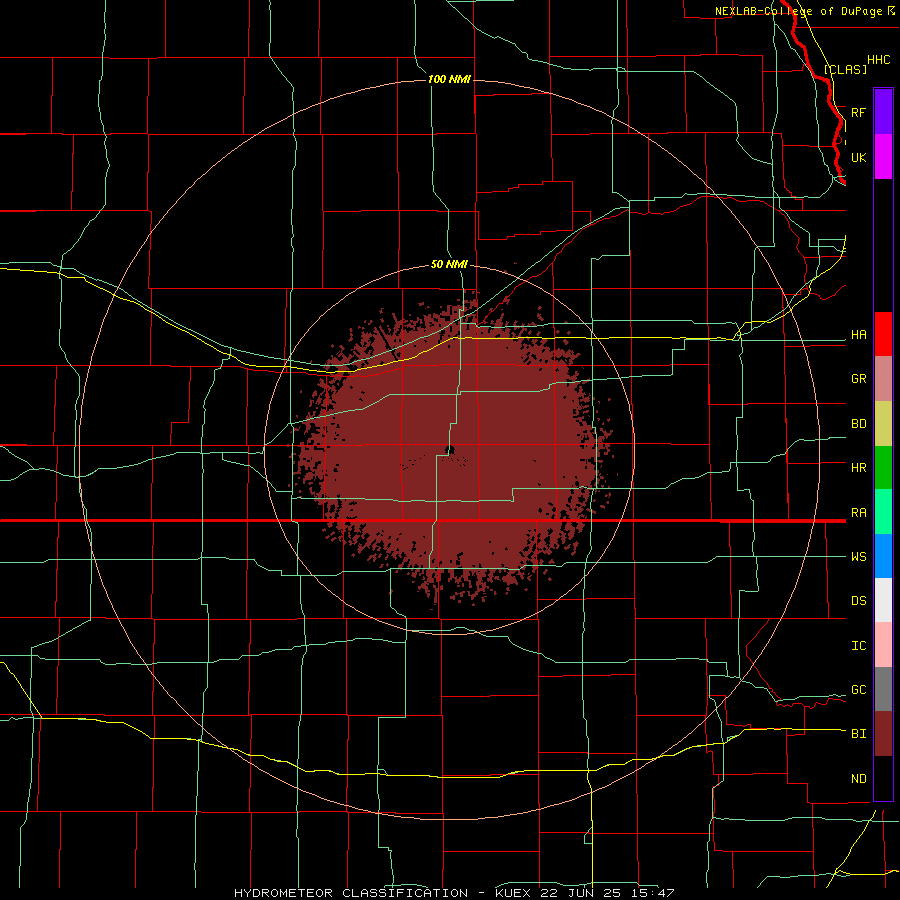Select the dark green HR legend swatch
The height and width of the screenshot is (900, 900).
coord(883,468)
